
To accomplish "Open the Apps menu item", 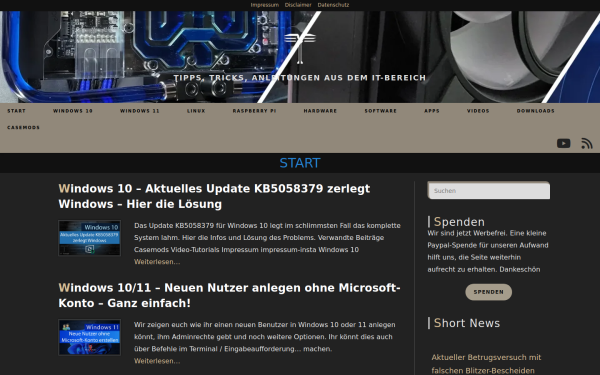I will [x=432, y=111].
